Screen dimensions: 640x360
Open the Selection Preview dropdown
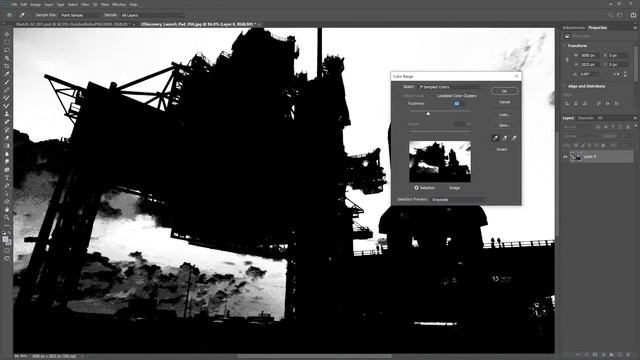pos(458,200)
